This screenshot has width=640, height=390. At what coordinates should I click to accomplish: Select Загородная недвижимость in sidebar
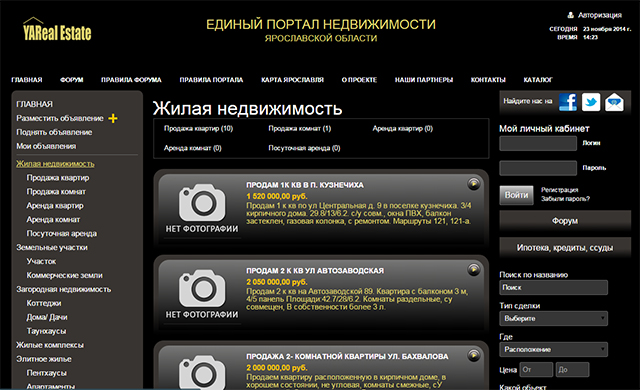(63, 289)
